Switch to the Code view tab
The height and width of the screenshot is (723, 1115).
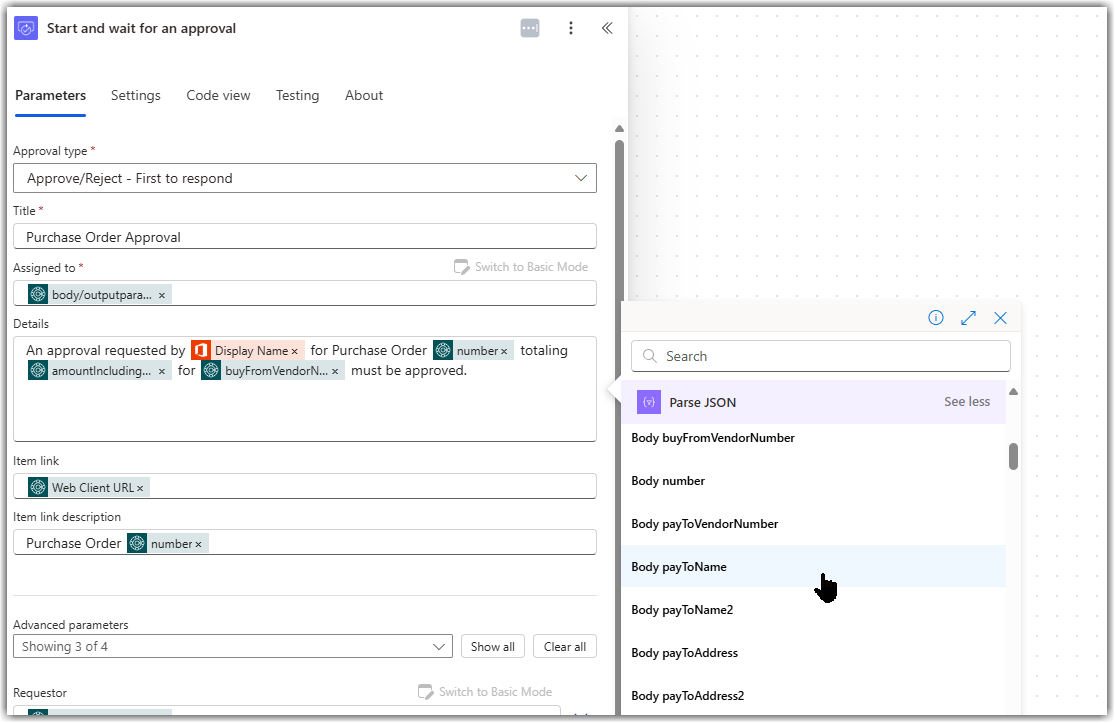[x=218, y=95]
